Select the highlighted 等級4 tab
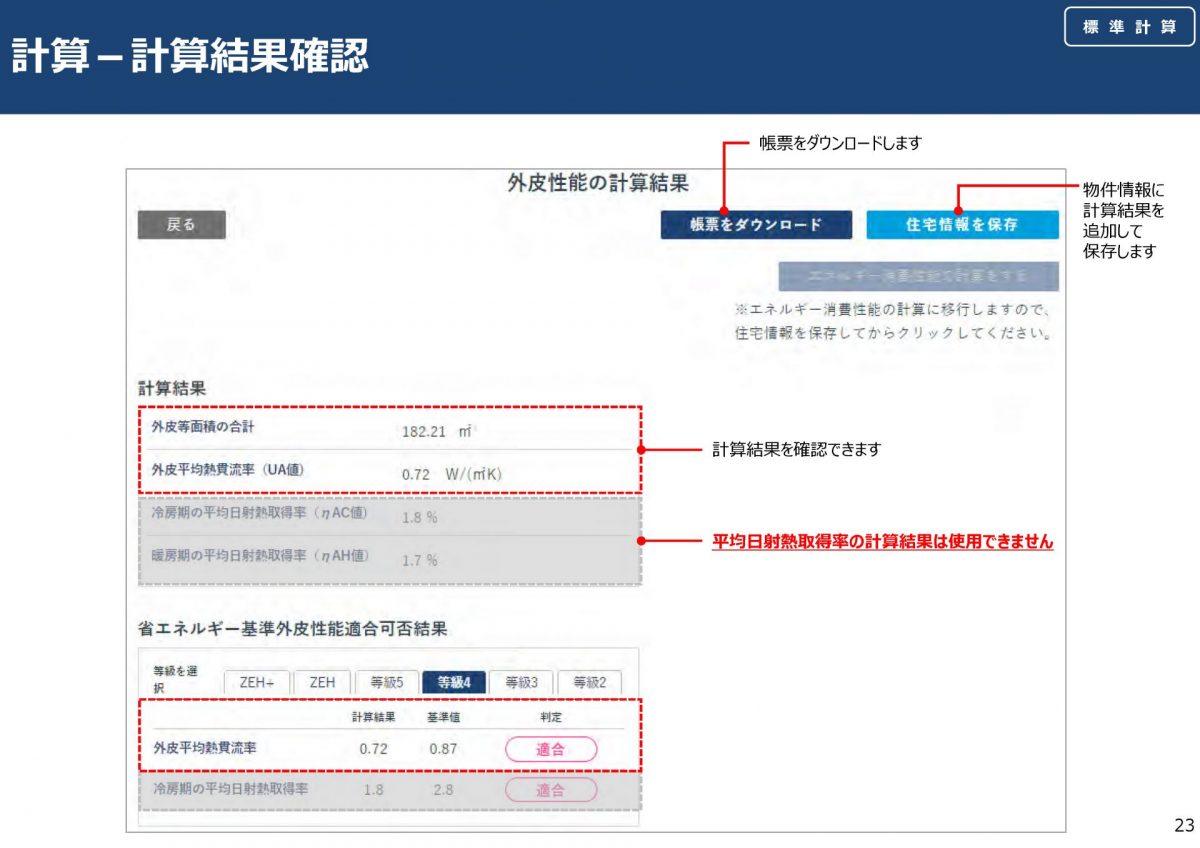1200x848 pixels. pos(454,683)
